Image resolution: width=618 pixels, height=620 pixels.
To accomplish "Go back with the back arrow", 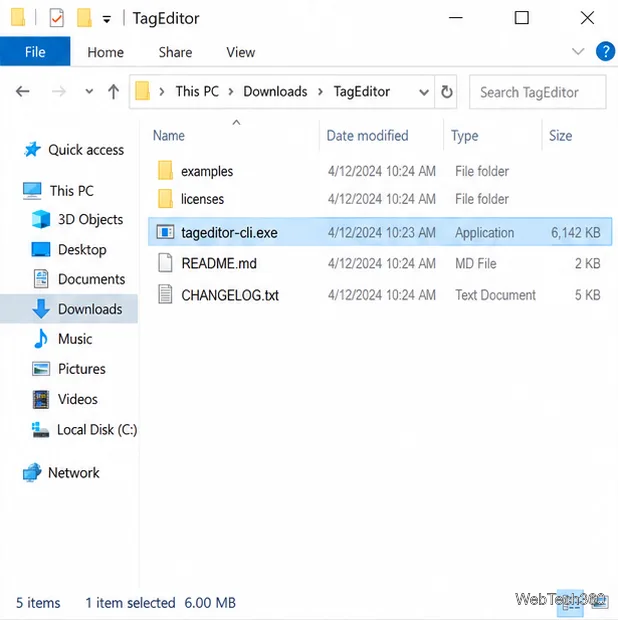I will point(23,92).
